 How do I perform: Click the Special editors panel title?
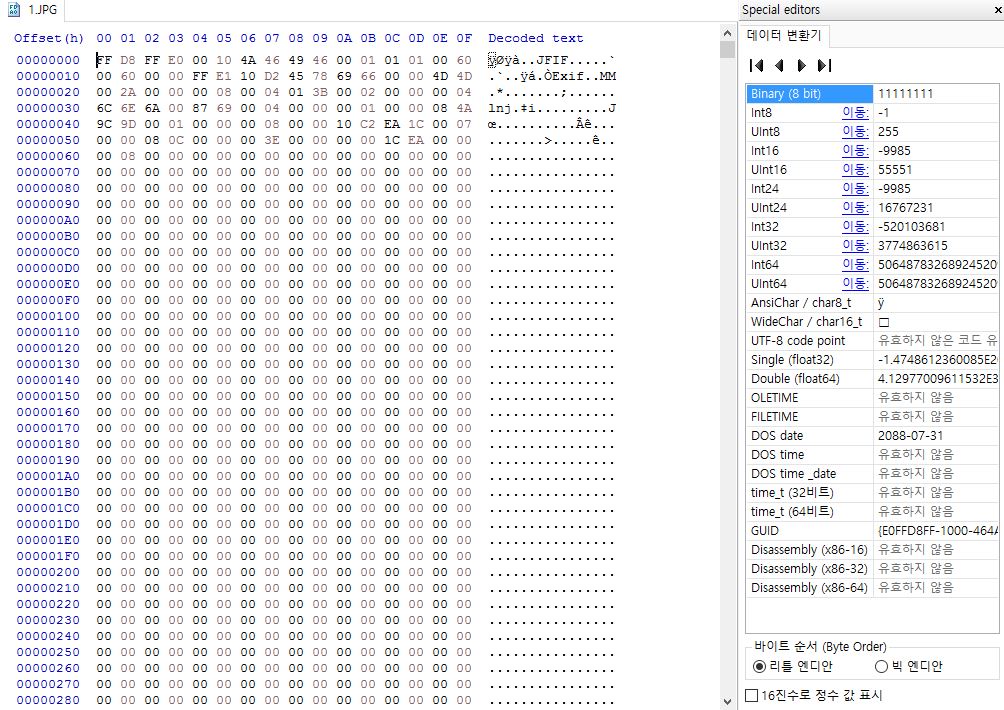(x=781, y=10)
